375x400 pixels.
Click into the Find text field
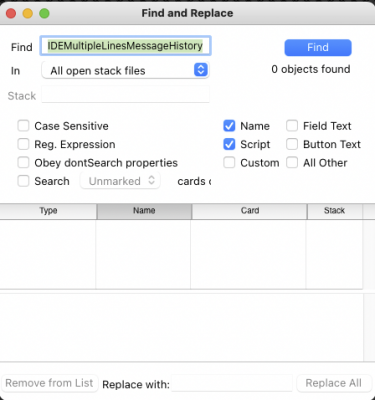(x=125, y=46)
